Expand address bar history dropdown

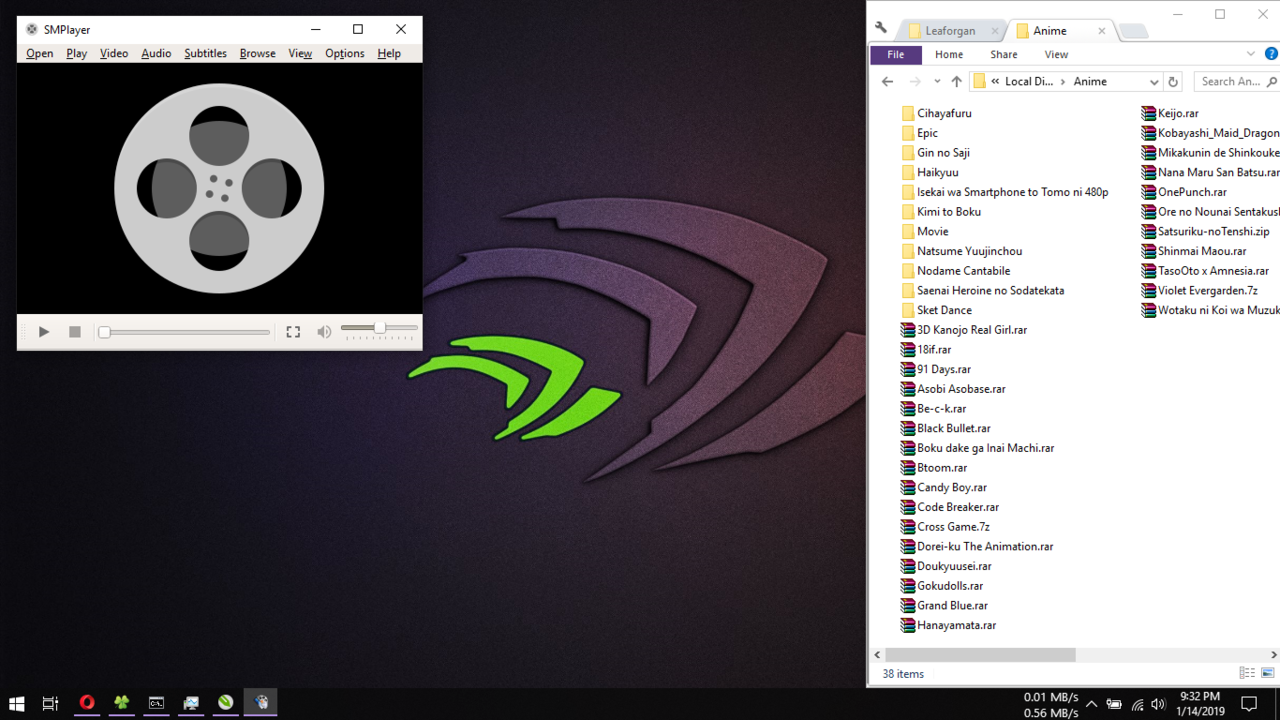pyautogui.click(x=1154, y=82)
